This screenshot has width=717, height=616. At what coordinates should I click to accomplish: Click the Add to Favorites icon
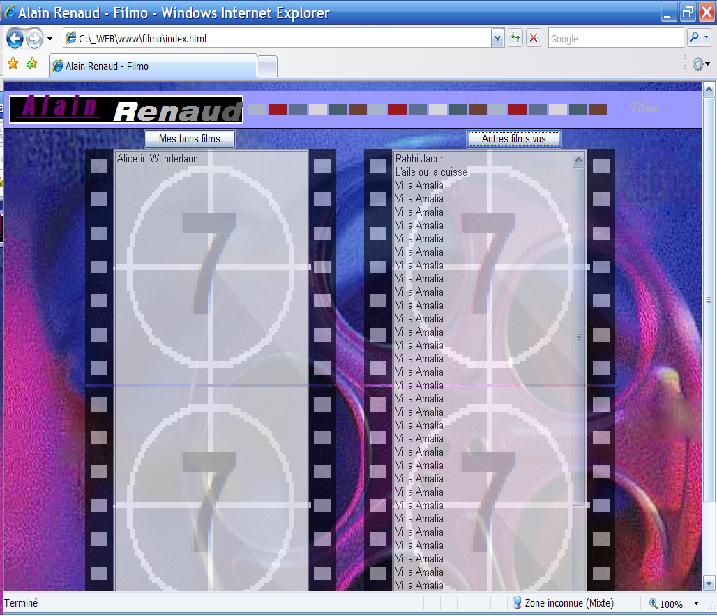(32, 63)
